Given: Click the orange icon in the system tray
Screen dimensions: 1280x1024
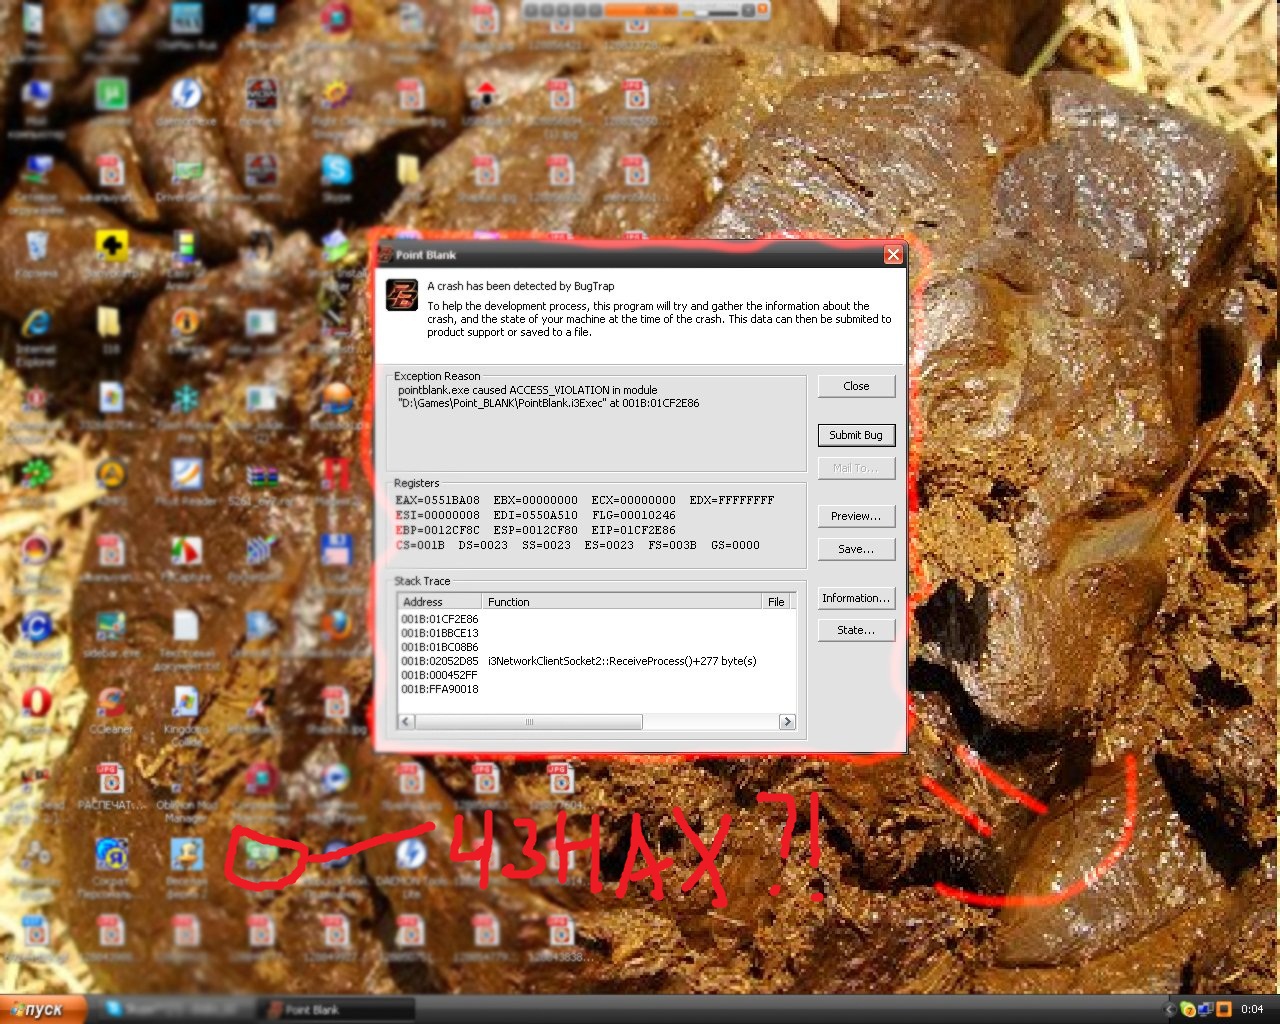Looking at the screenshot, I should pyautogui.click(x=1223, y=1009).
